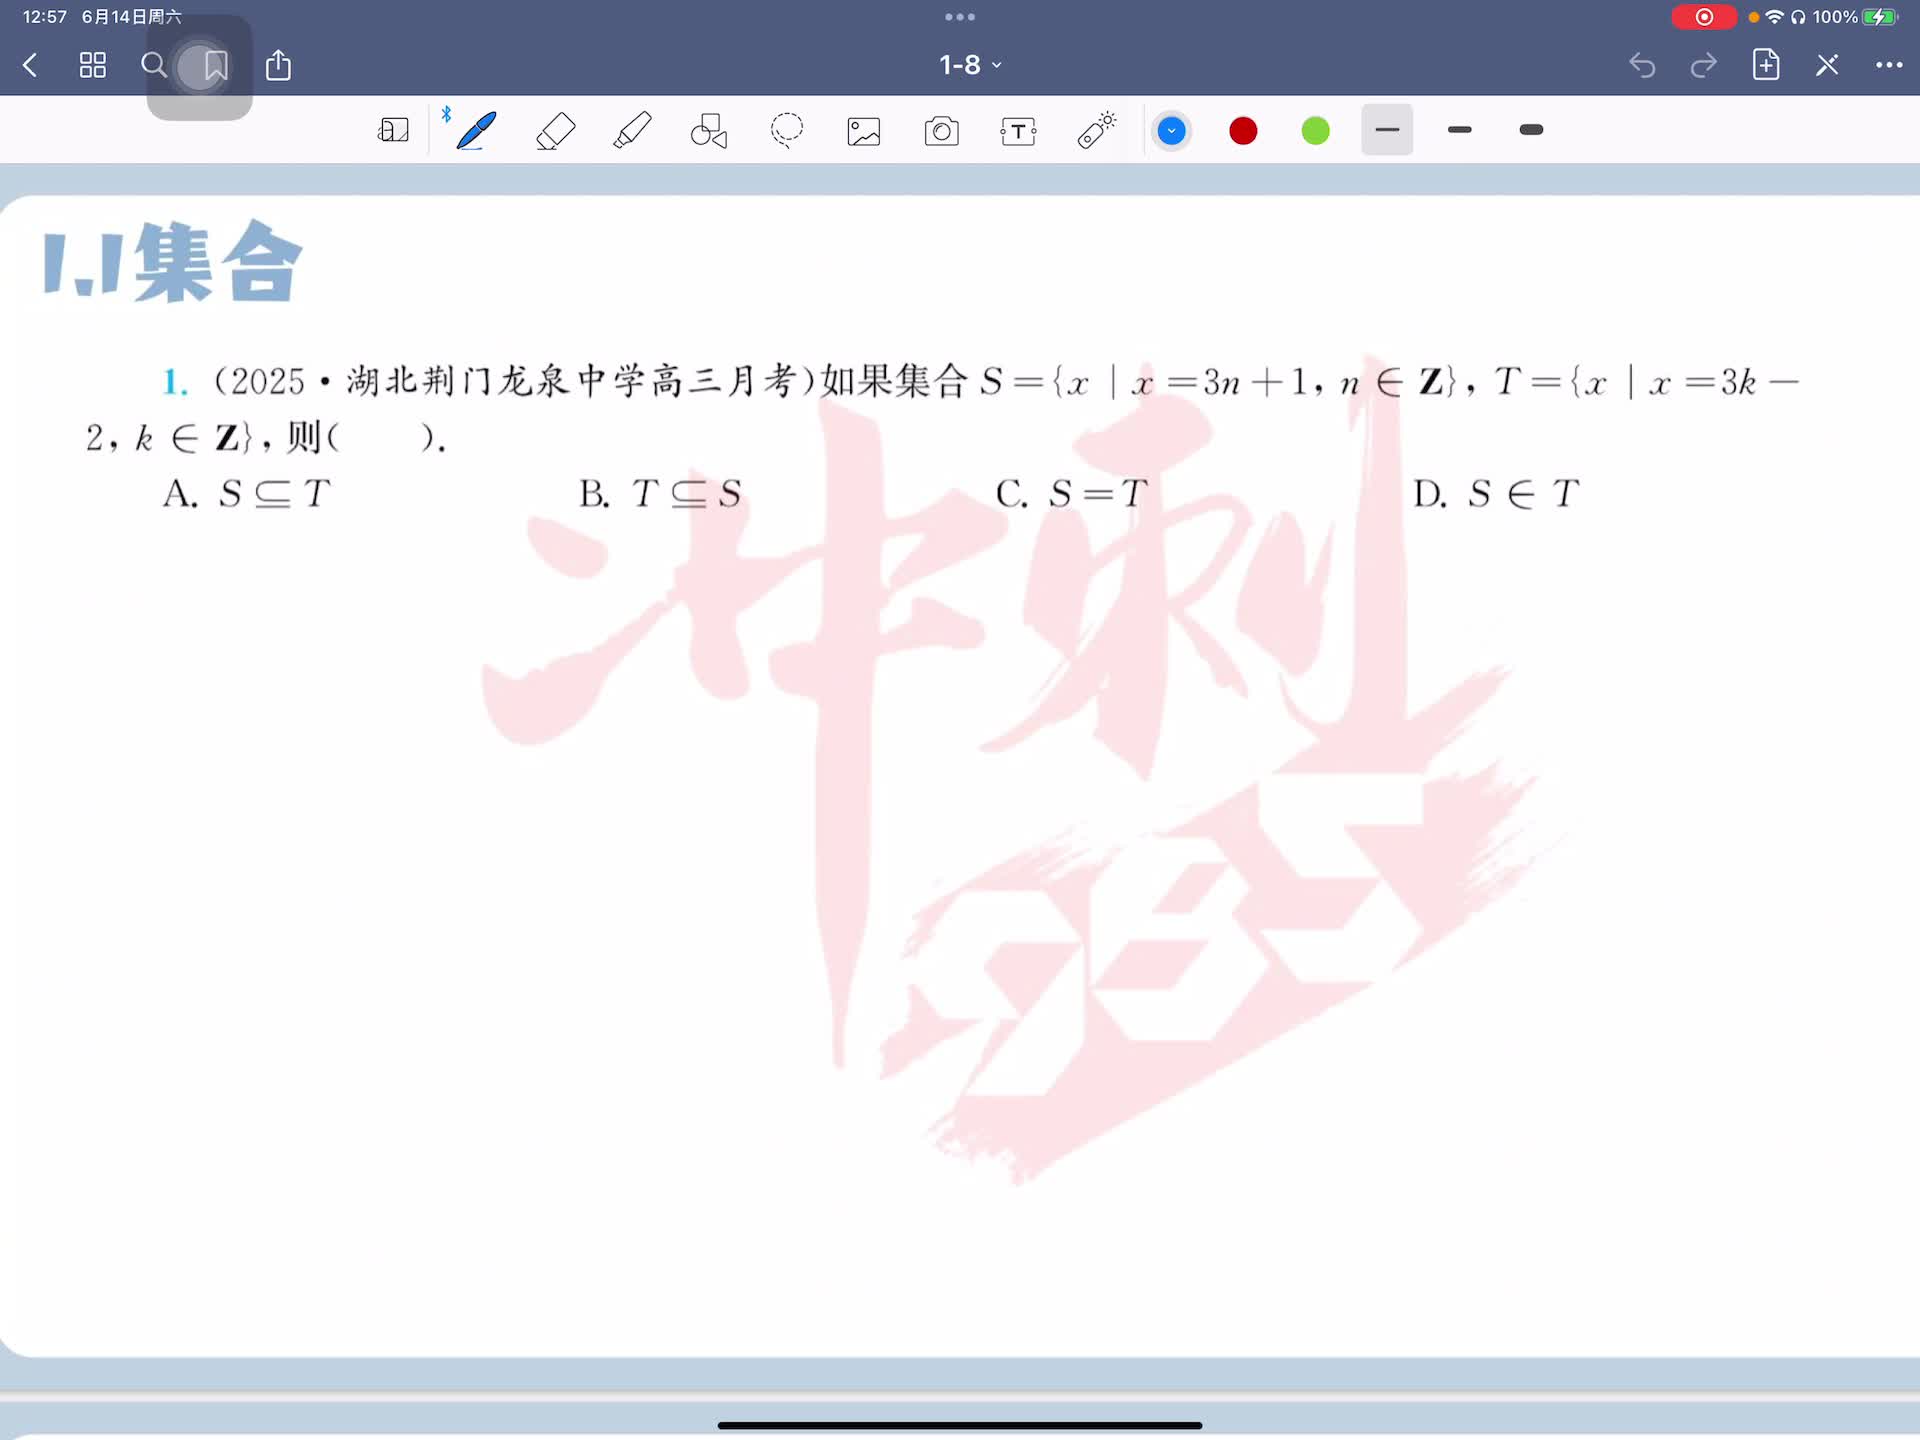
Task: Select the Lasso selection tool
Action: click(787, 130)
